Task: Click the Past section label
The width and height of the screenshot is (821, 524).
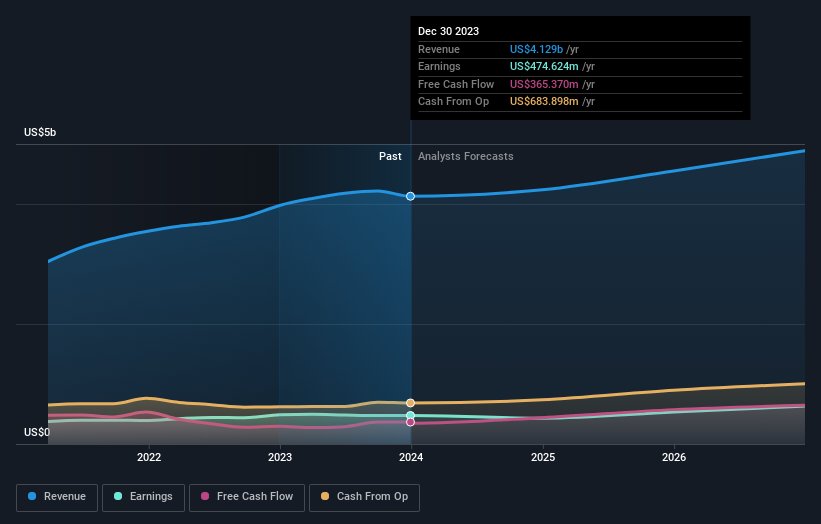Action: (390, 157)
